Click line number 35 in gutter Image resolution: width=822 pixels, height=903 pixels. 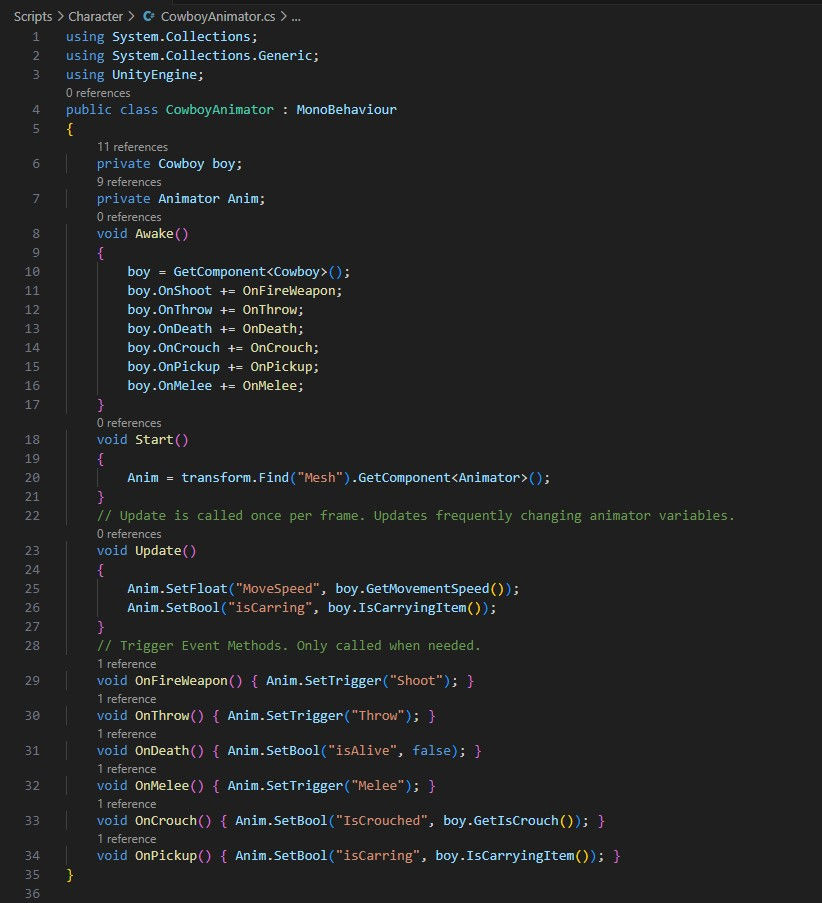point(32,875)
